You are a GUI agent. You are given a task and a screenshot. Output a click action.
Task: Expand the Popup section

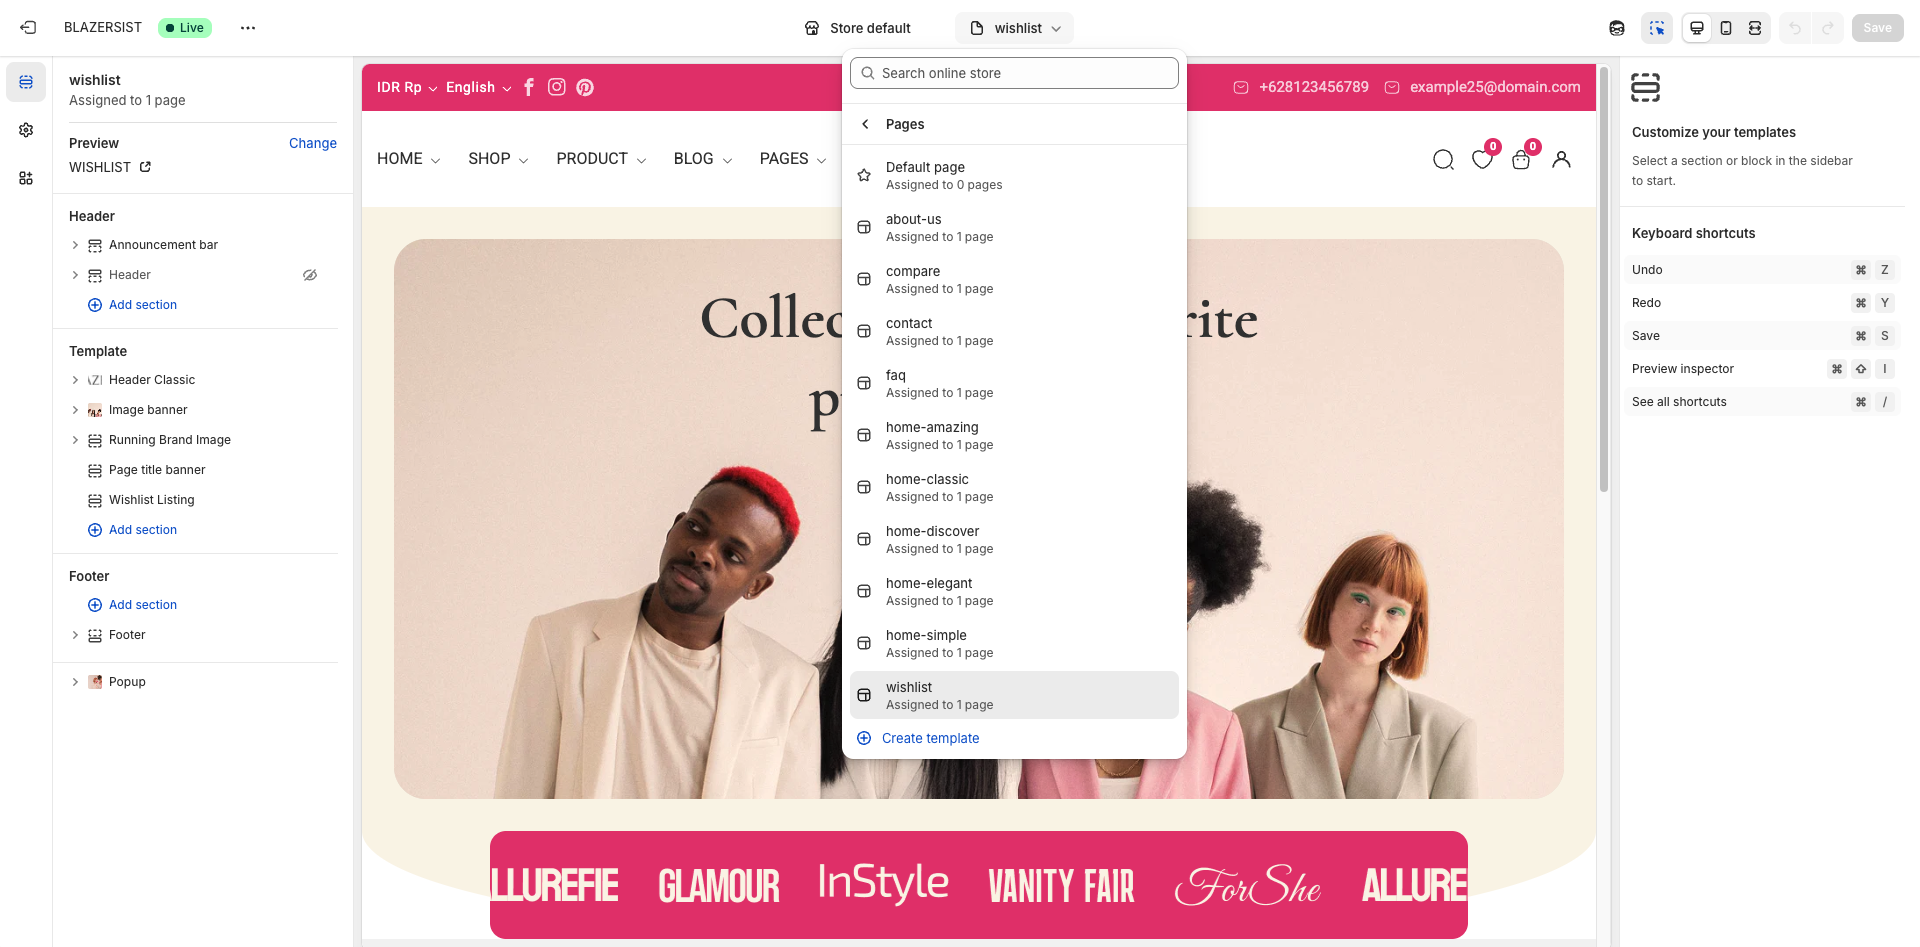75,682
